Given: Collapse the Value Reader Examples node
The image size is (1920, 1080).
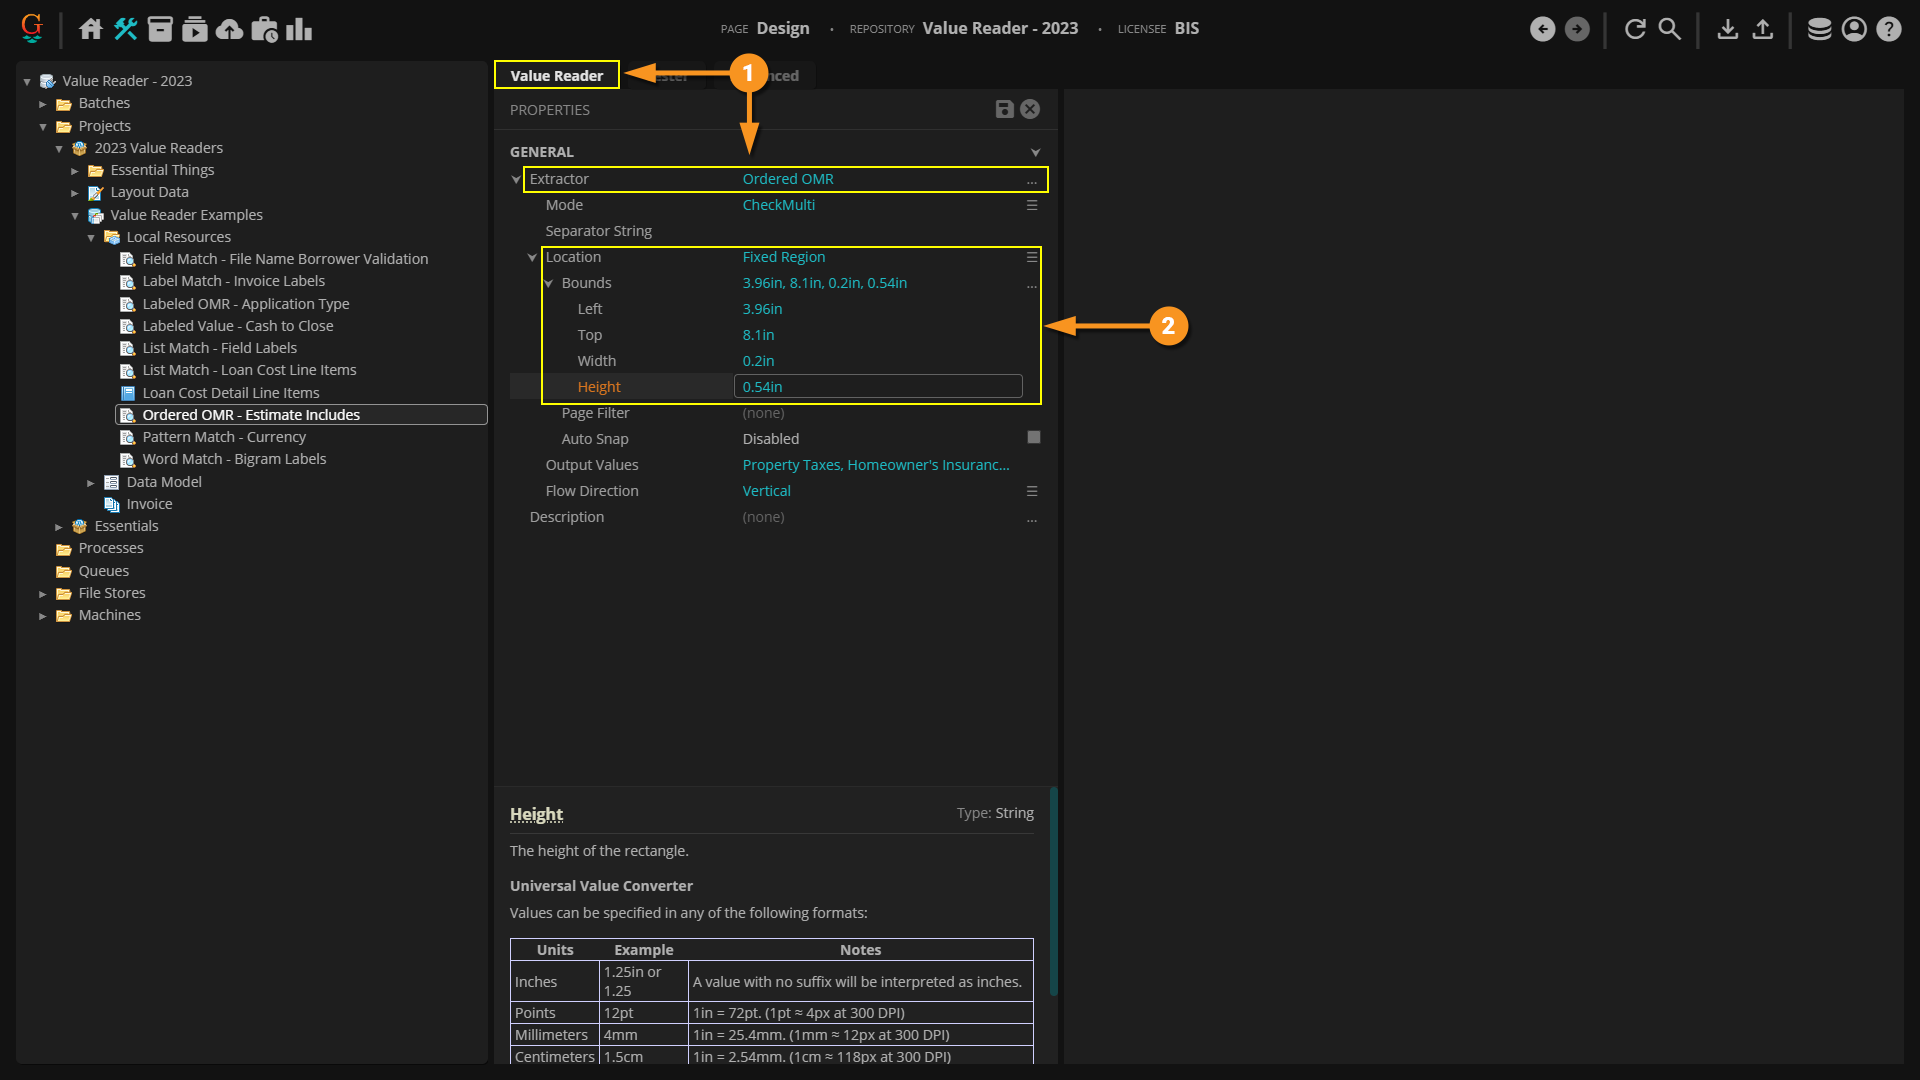Looking at the screenshot, I should coord(75,216).
